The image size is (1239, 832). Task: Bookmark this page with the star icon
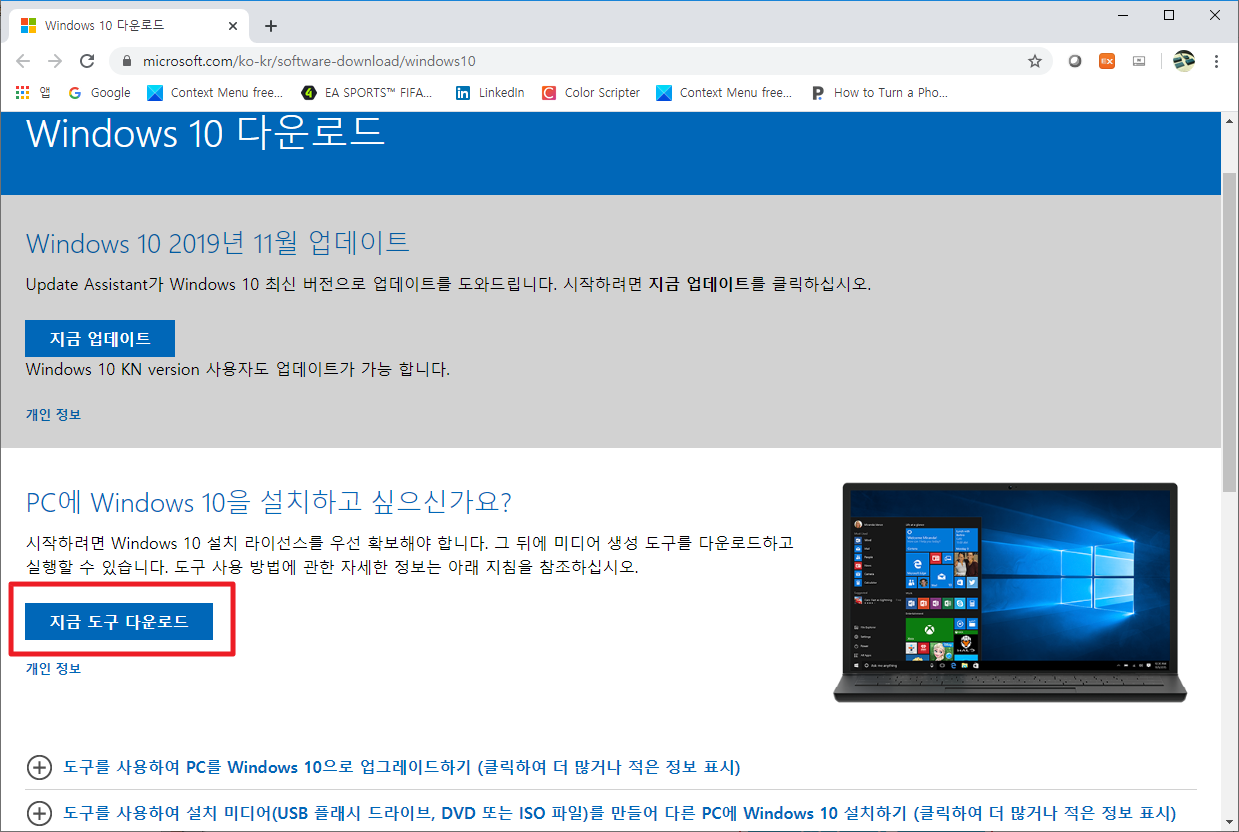pos(1035,61)
